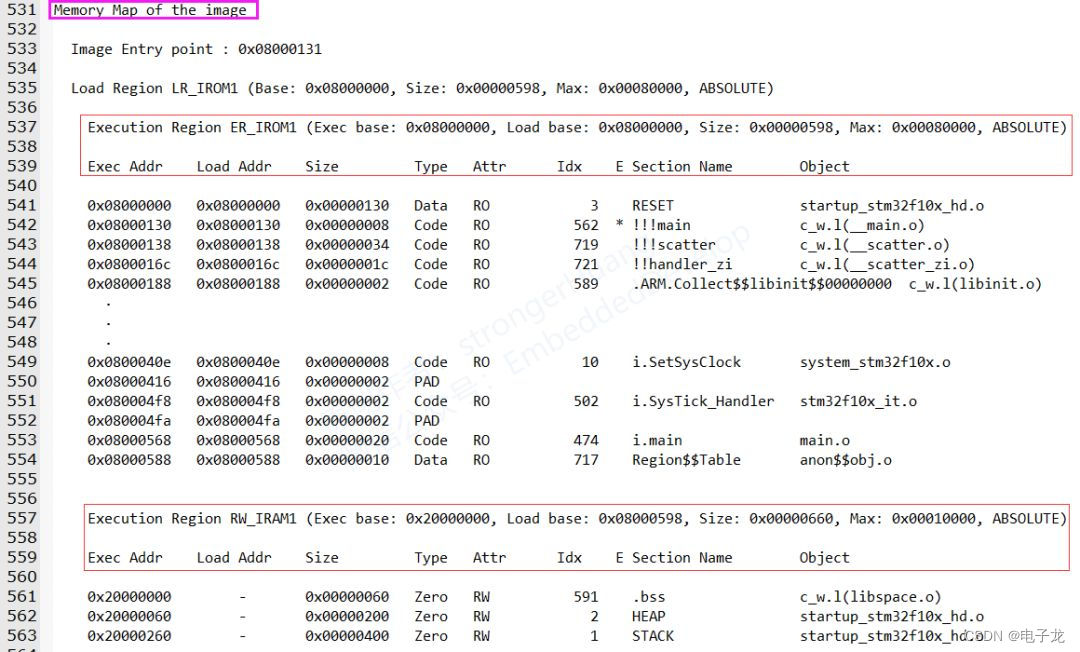Click line number 557 in the gutter
The image size is (1080, 652).
pos(22,518)
